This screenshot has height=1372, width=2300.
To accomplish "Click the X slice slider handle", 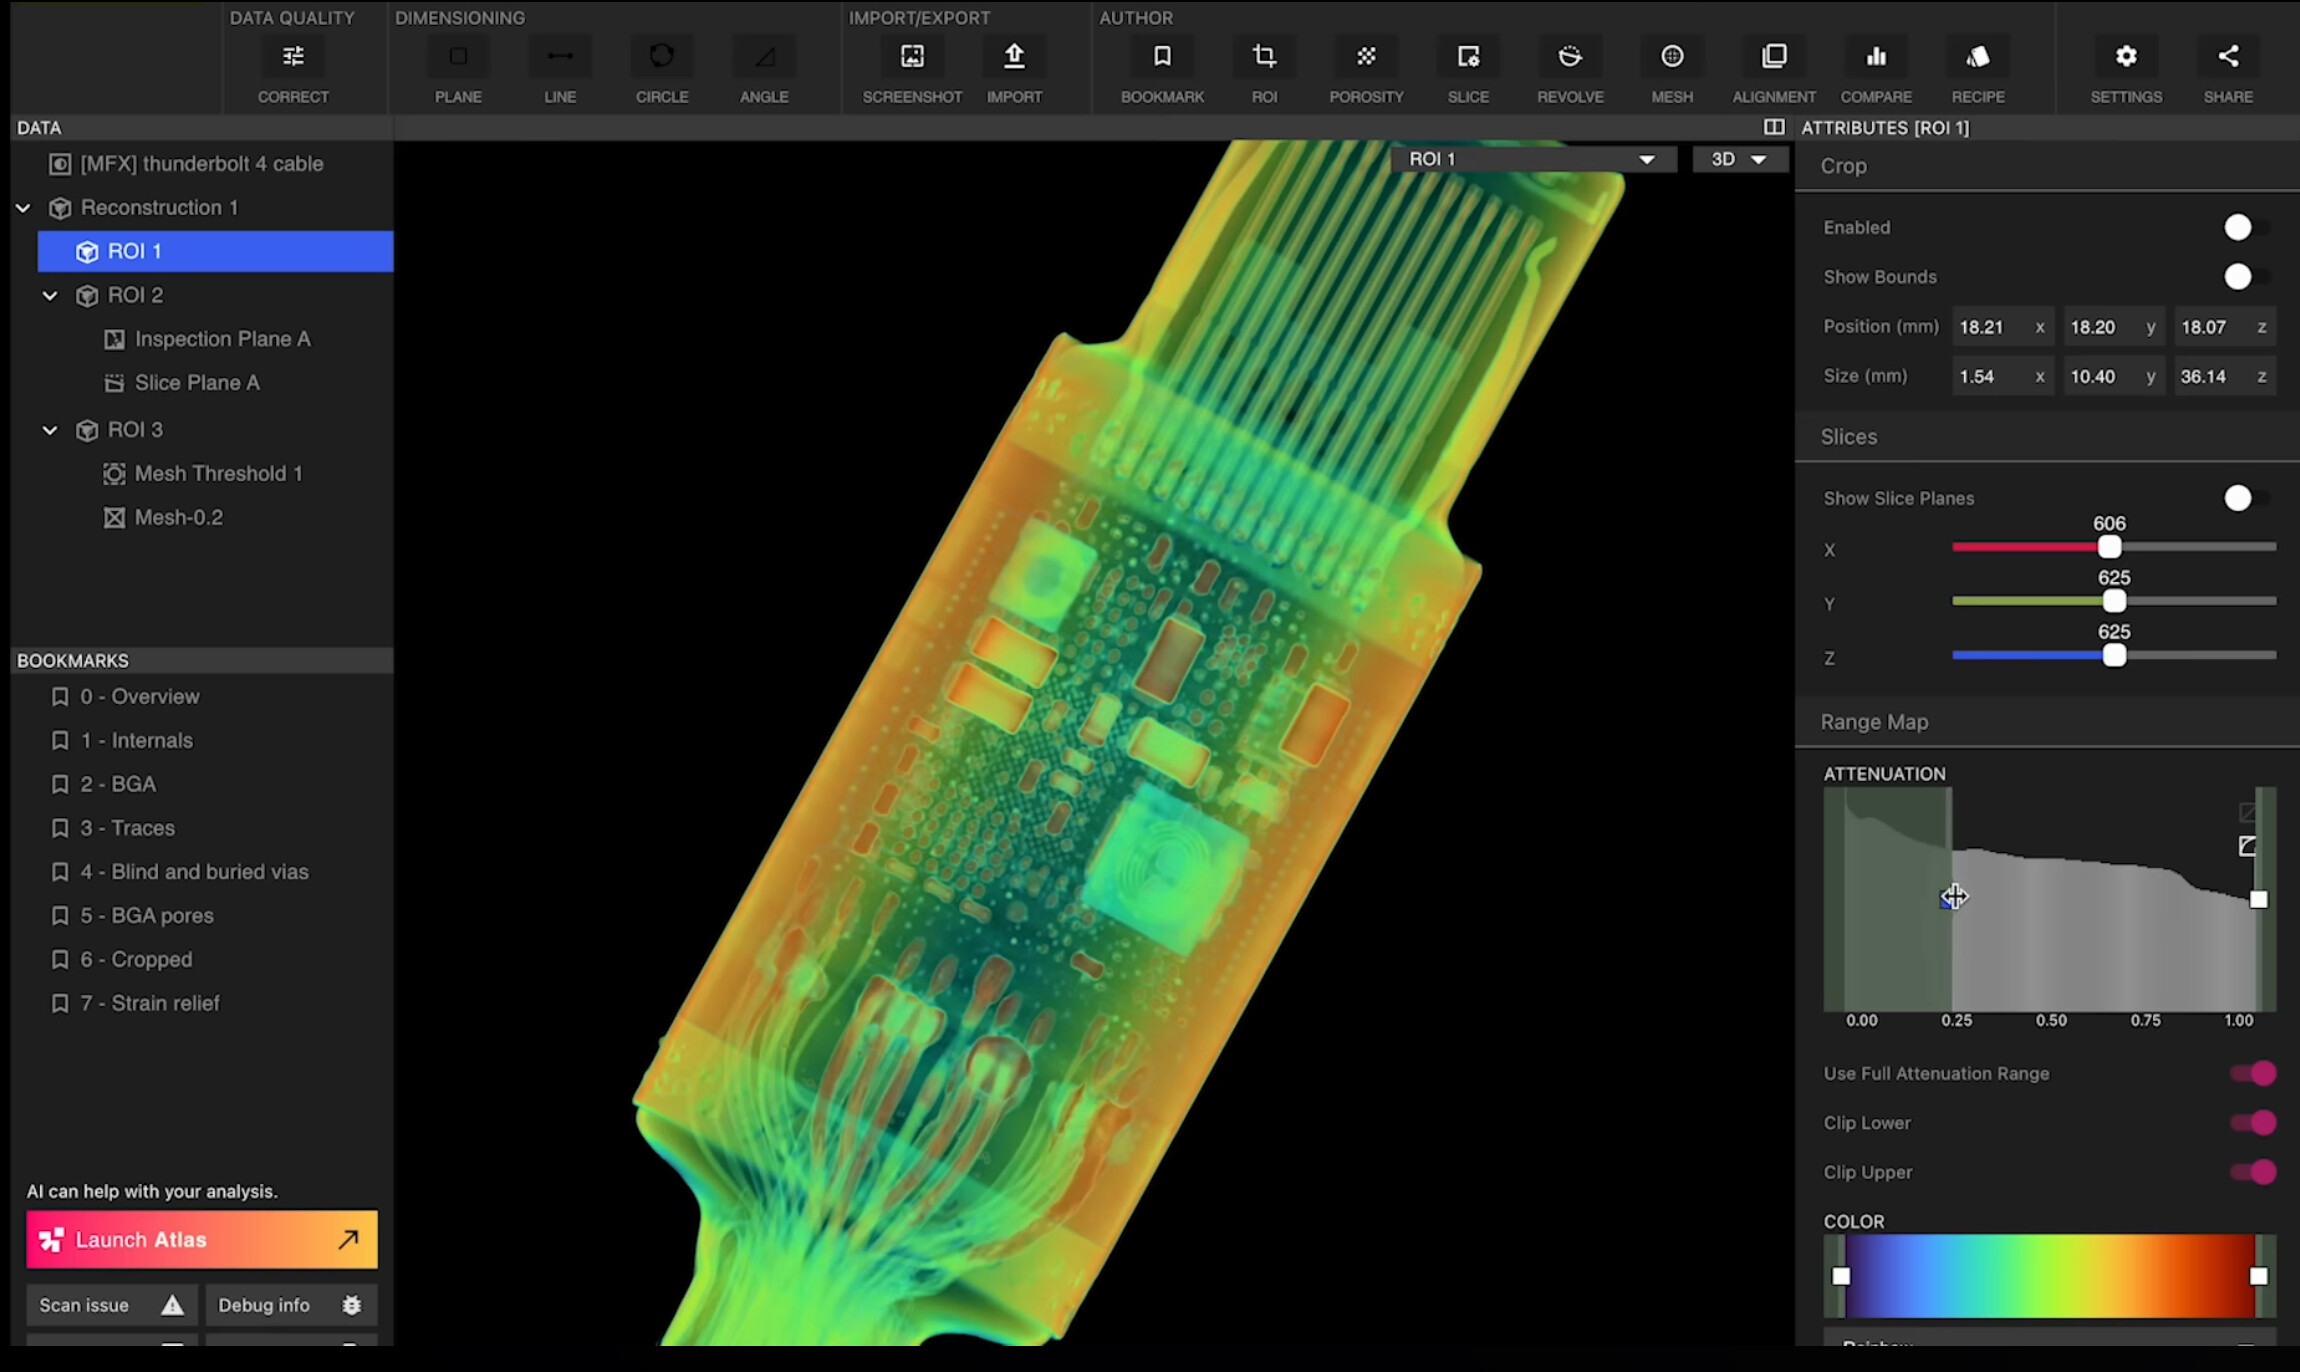I will [x=2109, y=547].
